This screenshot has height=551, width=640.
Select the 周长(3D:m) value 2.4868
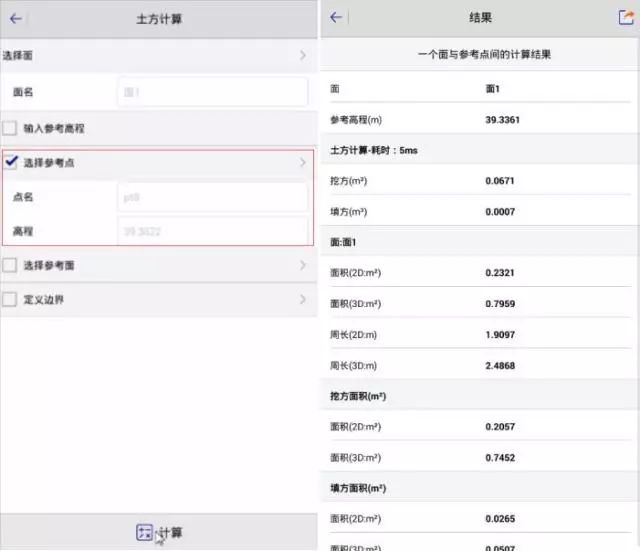coord(500,366)
